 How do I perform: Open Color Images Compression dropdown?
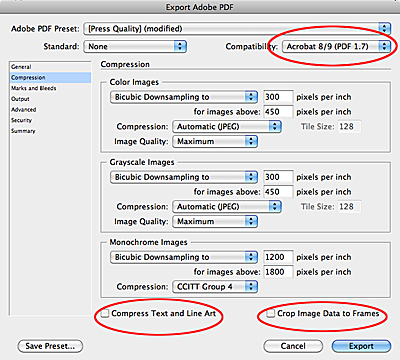coord(227,127)
